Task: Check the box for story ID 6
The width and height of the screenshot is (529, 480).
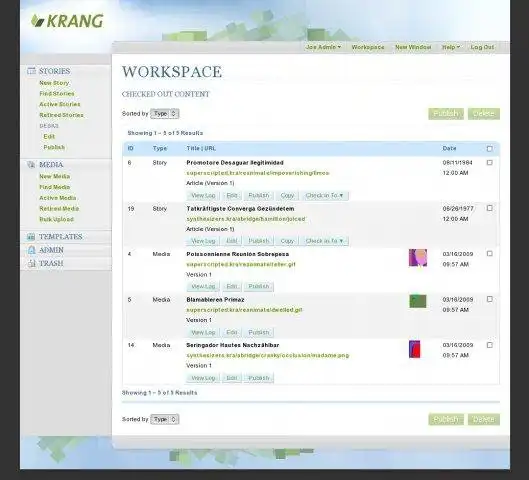Action: (490, 163)
